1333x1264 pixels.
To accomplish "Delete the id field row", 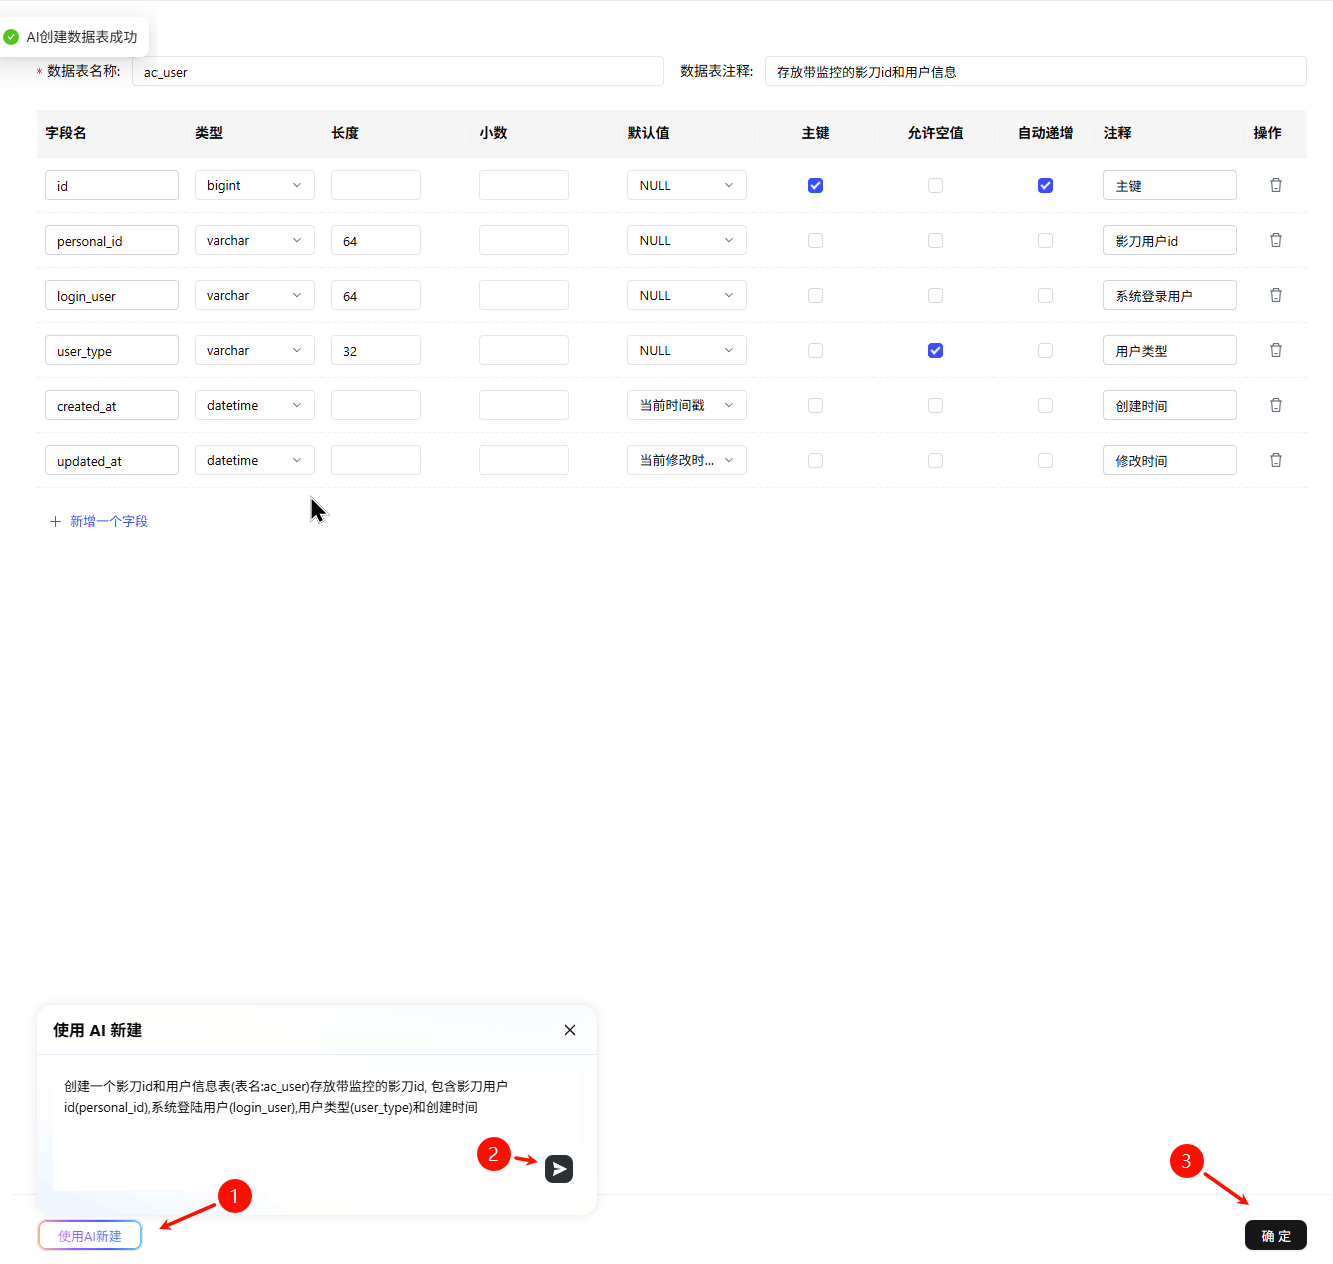I will [1276, 185].
